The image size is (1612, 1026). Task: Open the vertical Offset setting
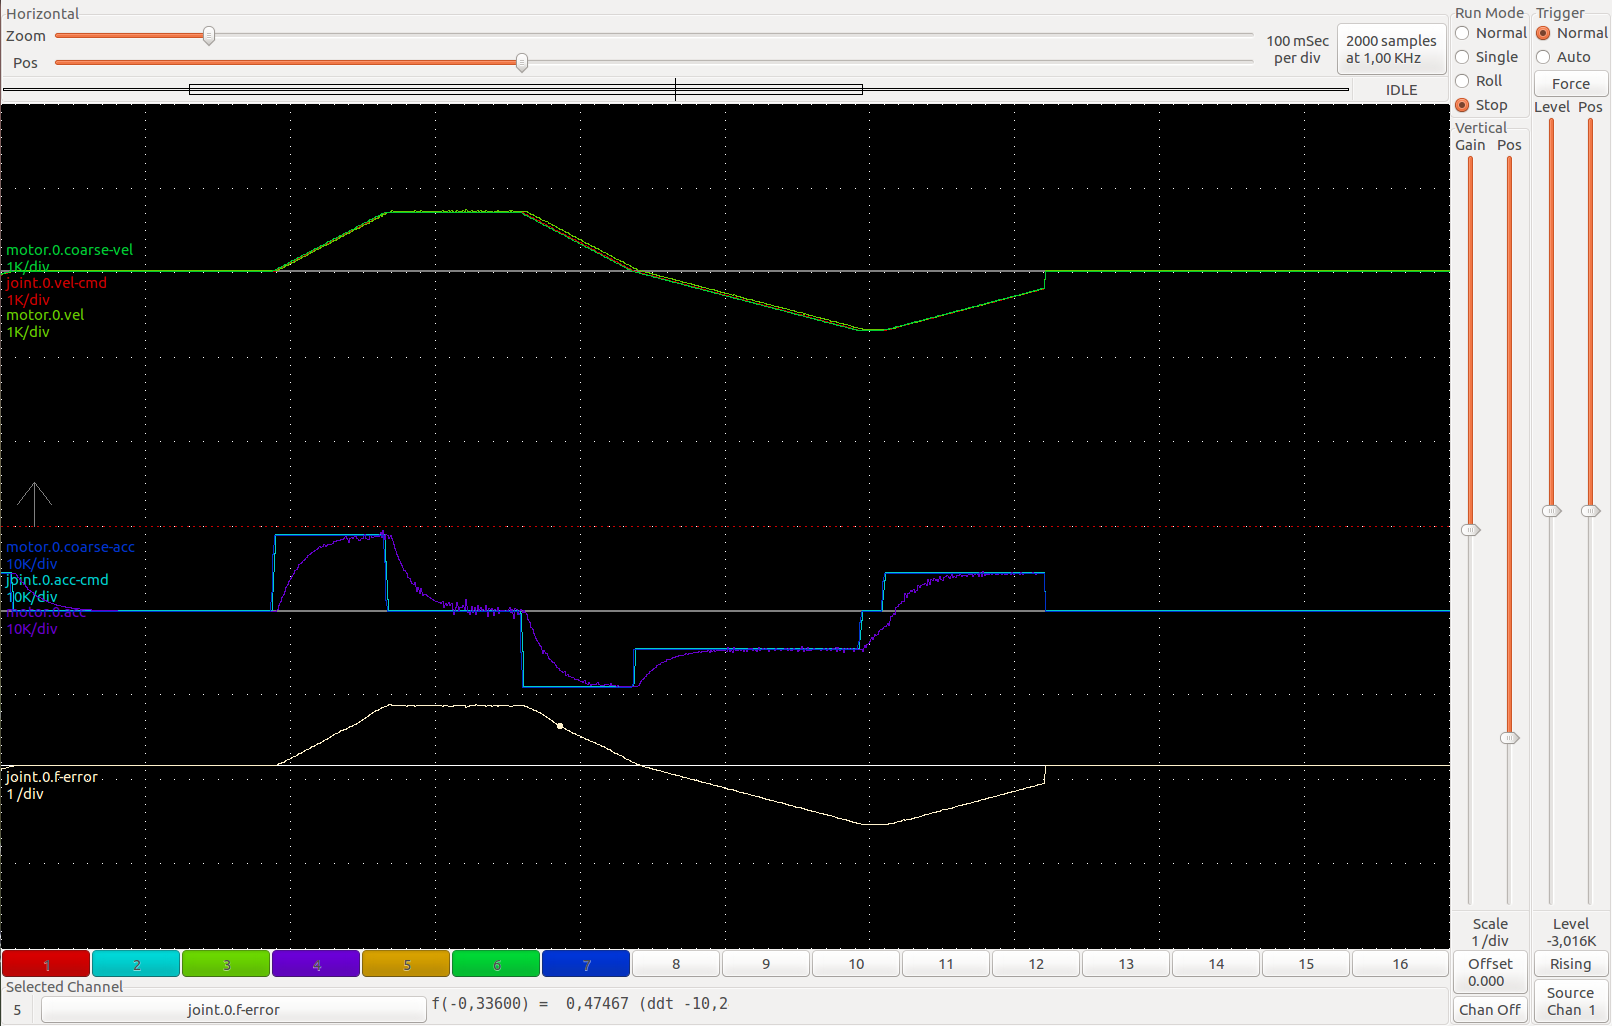1490,971
